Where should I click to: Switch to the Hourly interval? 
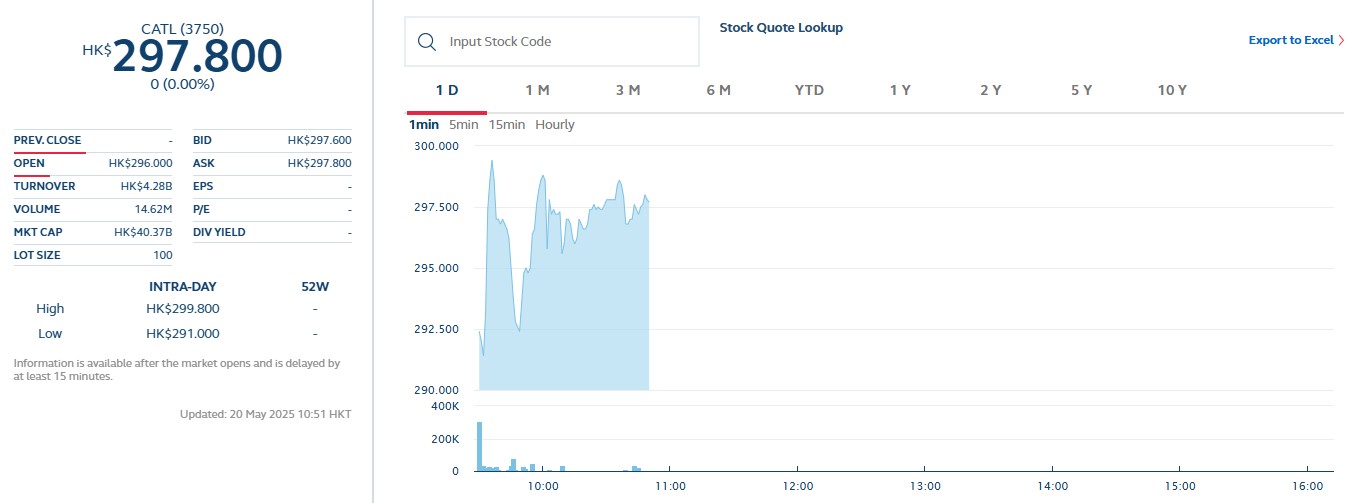555,125
